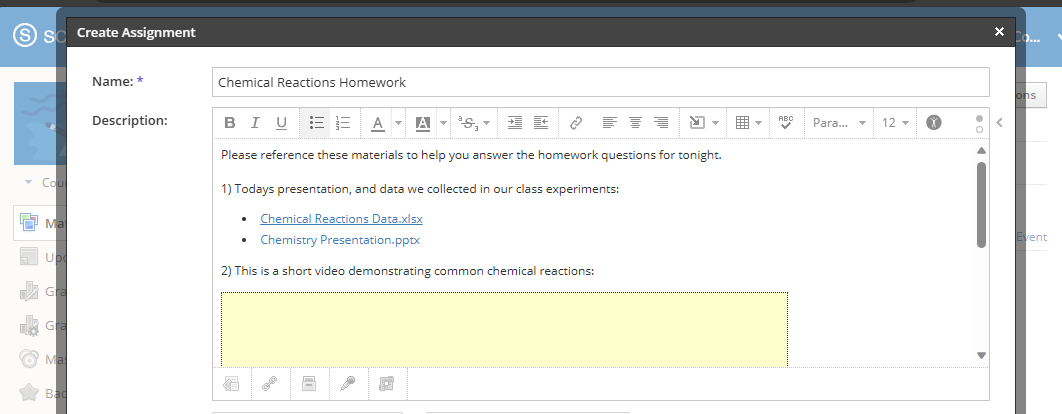
Task: Attach a link from the bottom toolbar
Action: tap(270, 384)
